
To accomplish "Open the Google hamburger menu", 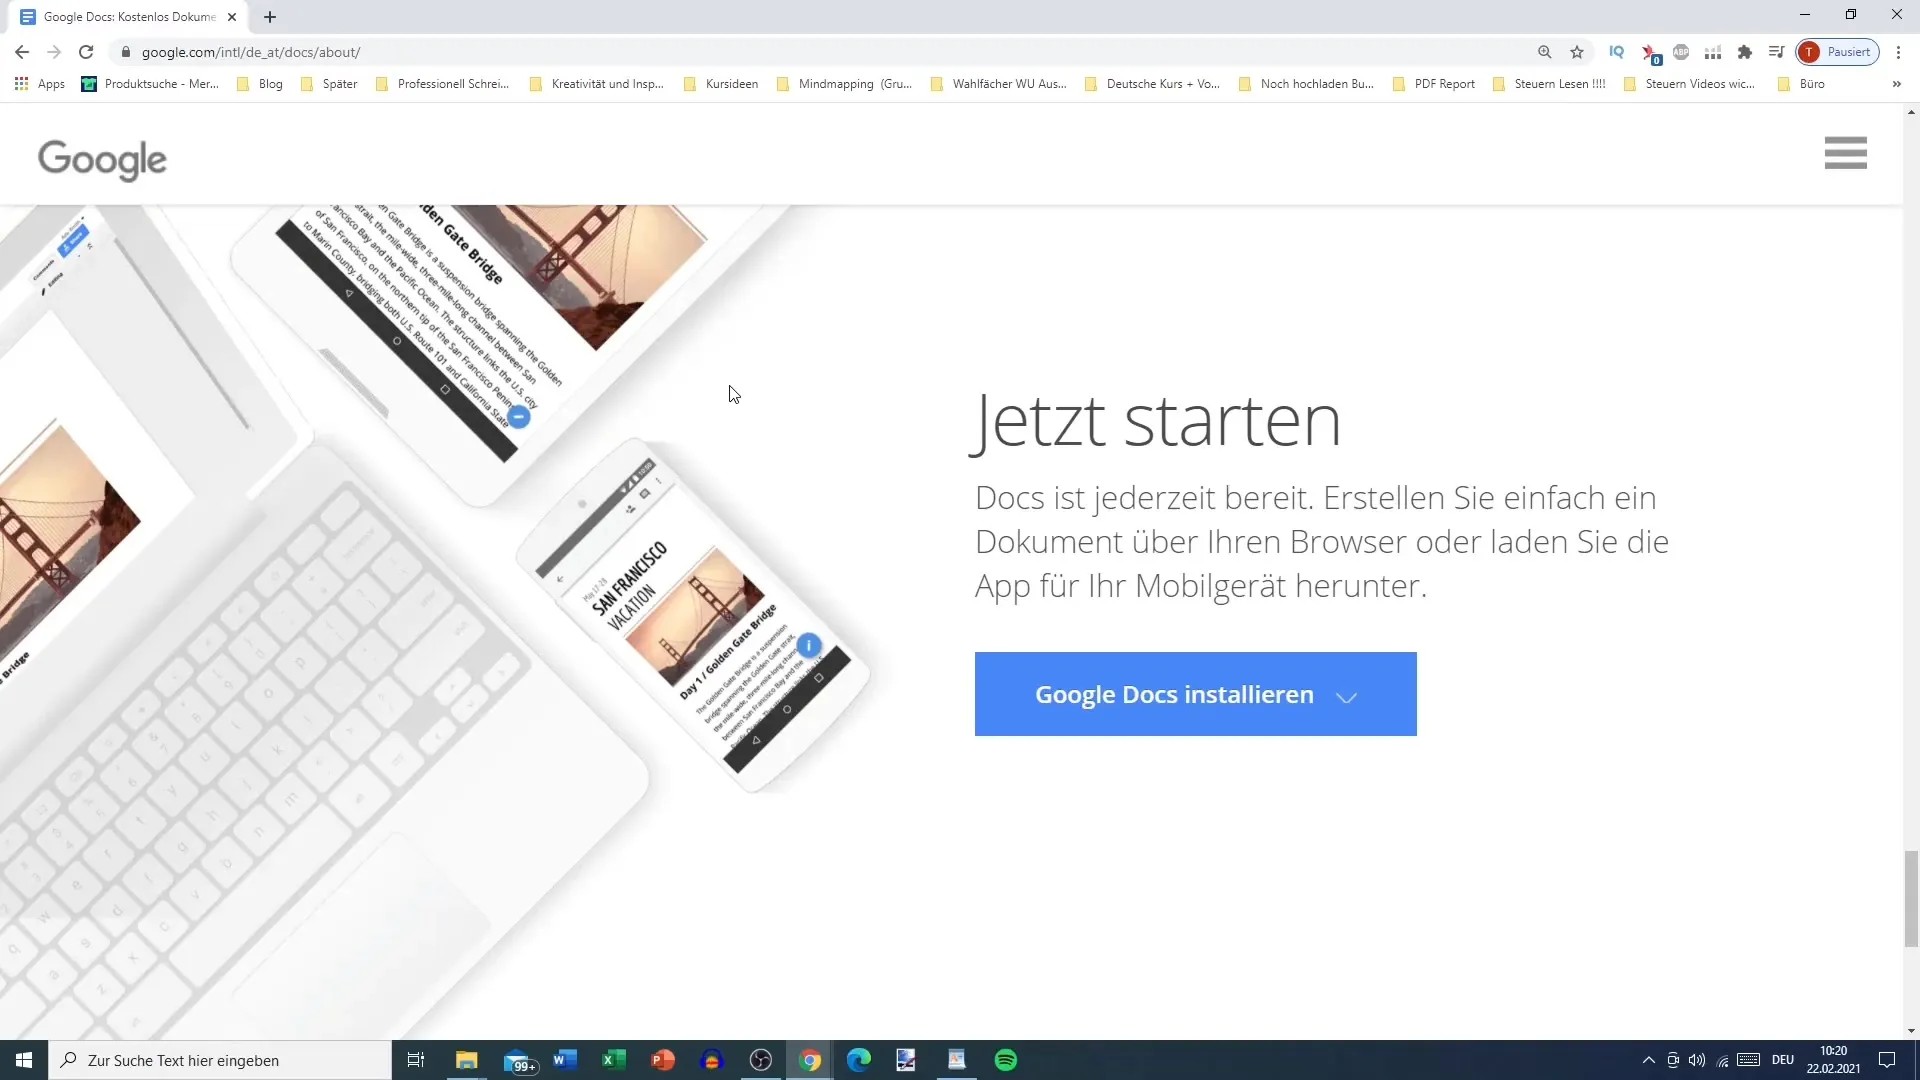I will pos(1845,153).
